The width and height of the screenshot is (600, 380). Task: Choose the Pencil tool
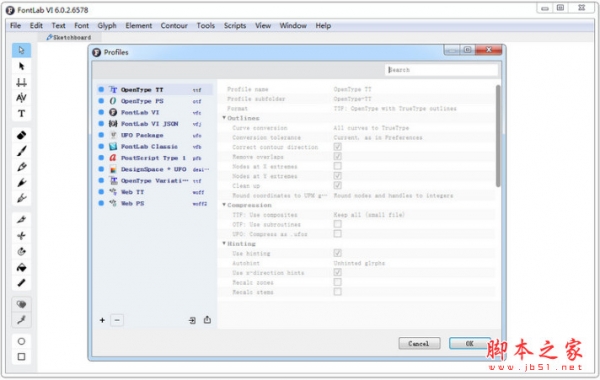coord(21,167)
